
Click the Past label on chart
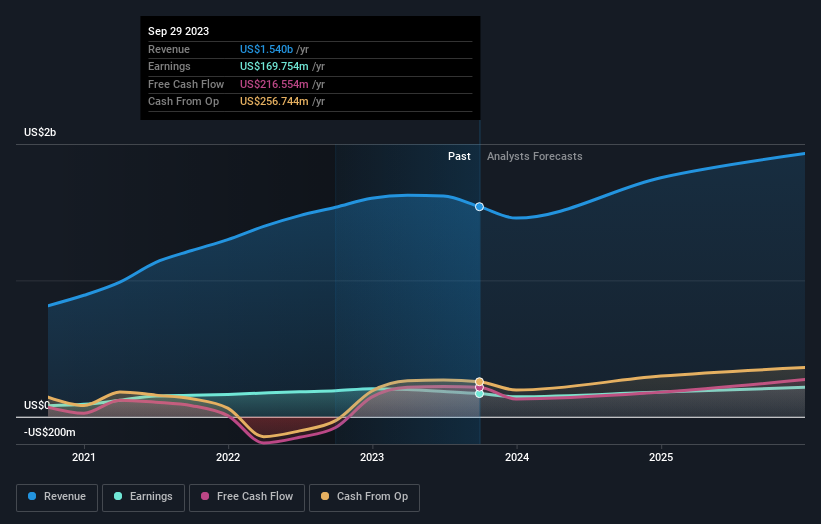pos(459,156)
